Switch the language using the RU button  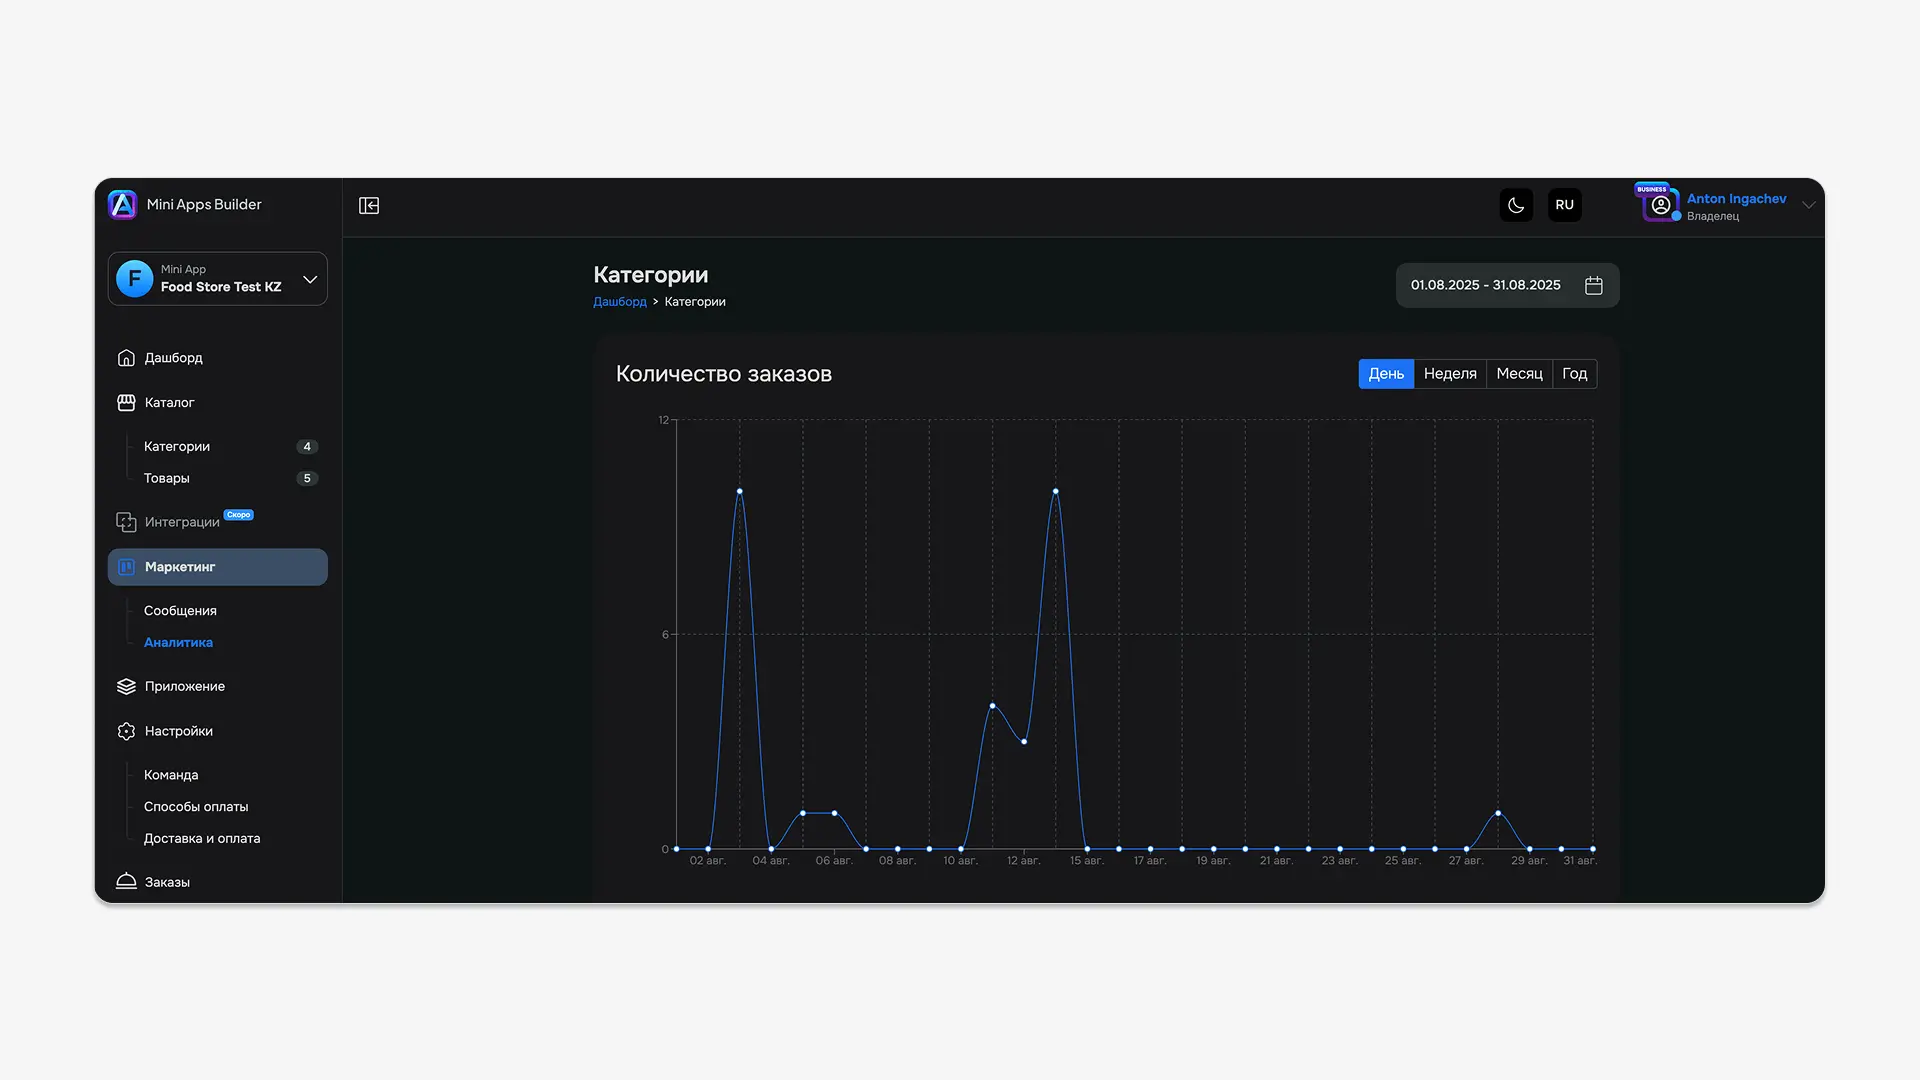tap(1565, 205)
